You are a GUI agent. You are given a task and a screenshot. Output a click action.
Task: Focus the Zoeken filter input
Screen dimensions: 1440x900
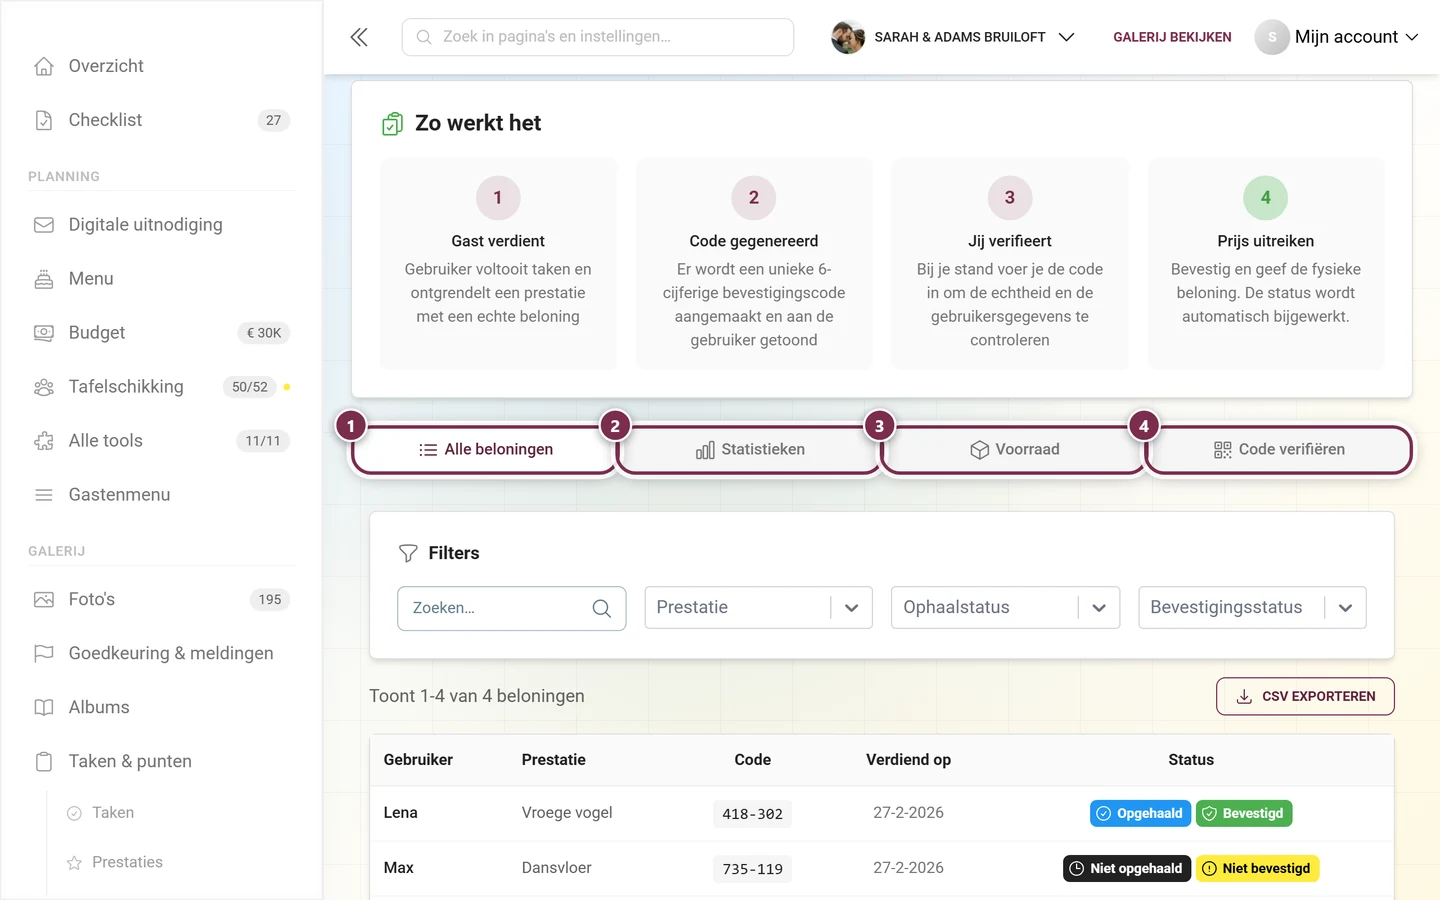click(x=512, y=608)
